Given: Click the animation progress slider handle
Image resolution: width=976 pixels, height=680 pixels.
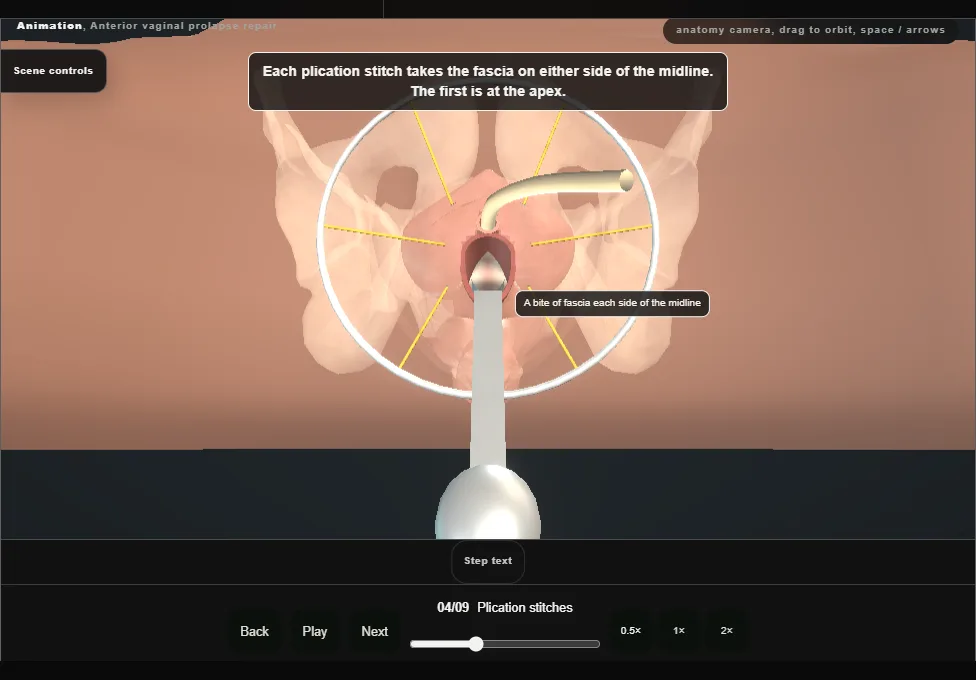Looking at the screenshot, I should pos(476,644).
